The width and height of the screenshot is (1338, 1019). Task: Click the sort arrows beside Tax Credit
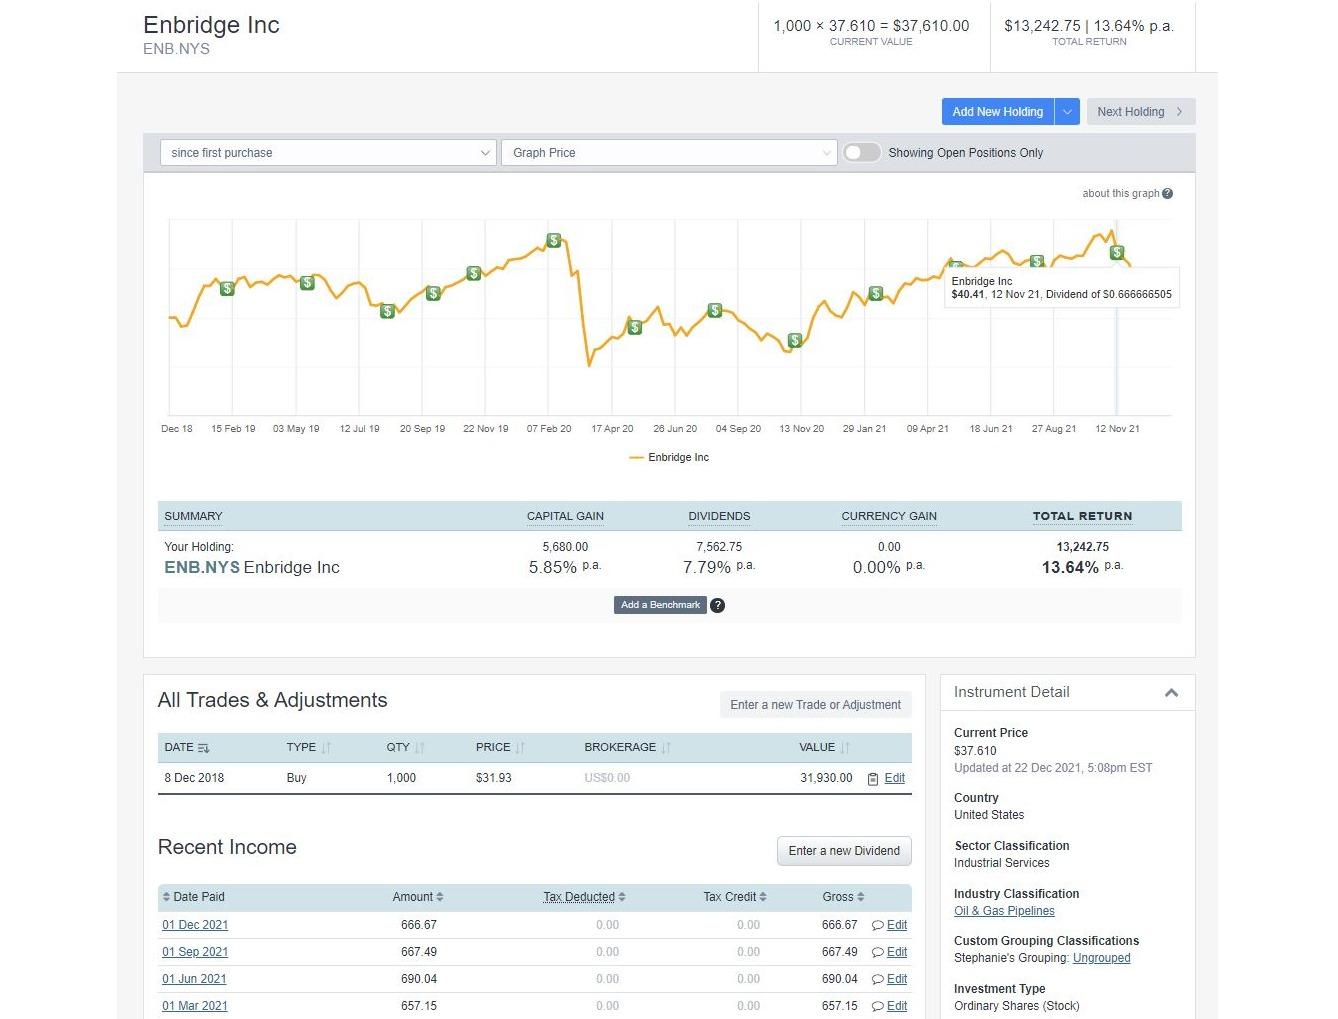point(763,897)
